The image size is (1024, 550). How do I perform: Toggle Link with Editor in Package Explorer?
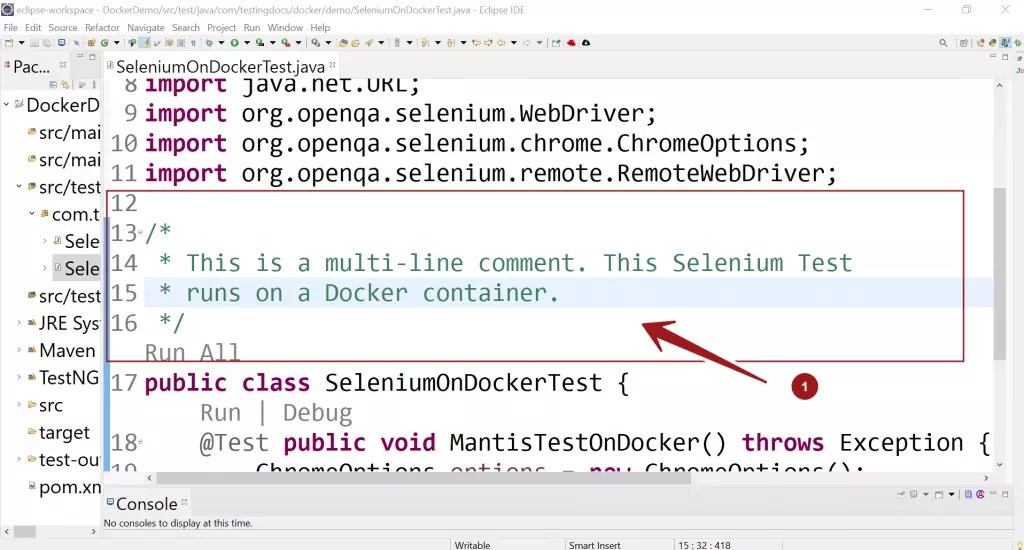click(x=65, y=85)
